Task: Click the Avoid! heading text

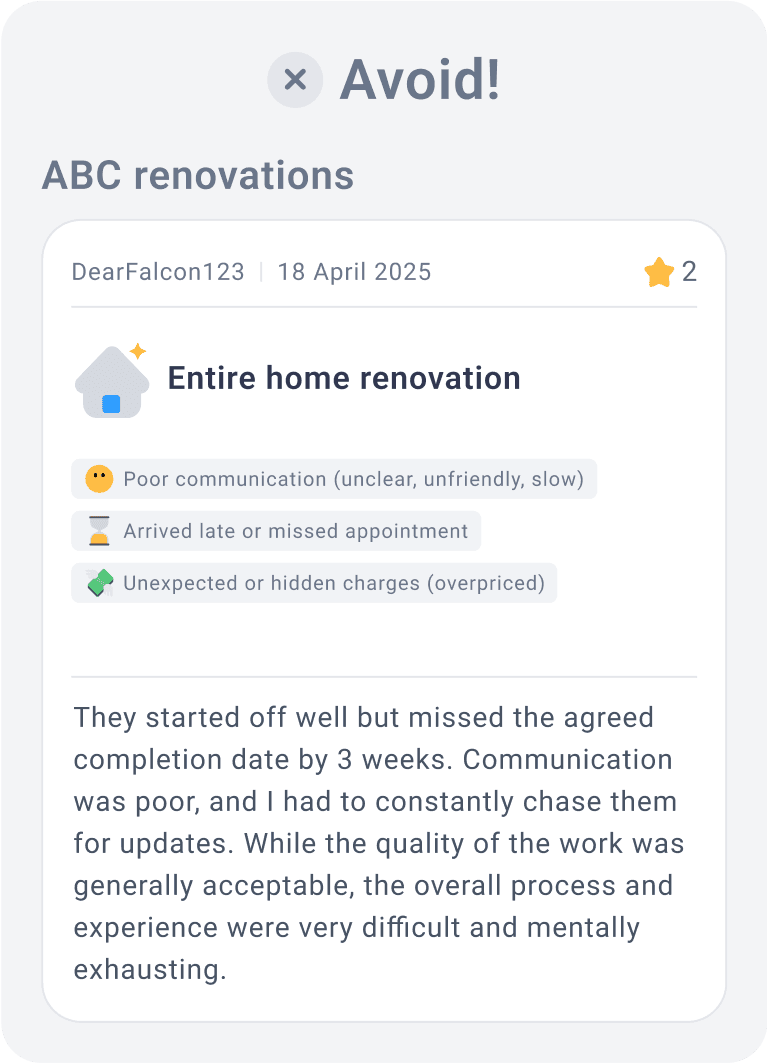Action: tap(420, 79)
